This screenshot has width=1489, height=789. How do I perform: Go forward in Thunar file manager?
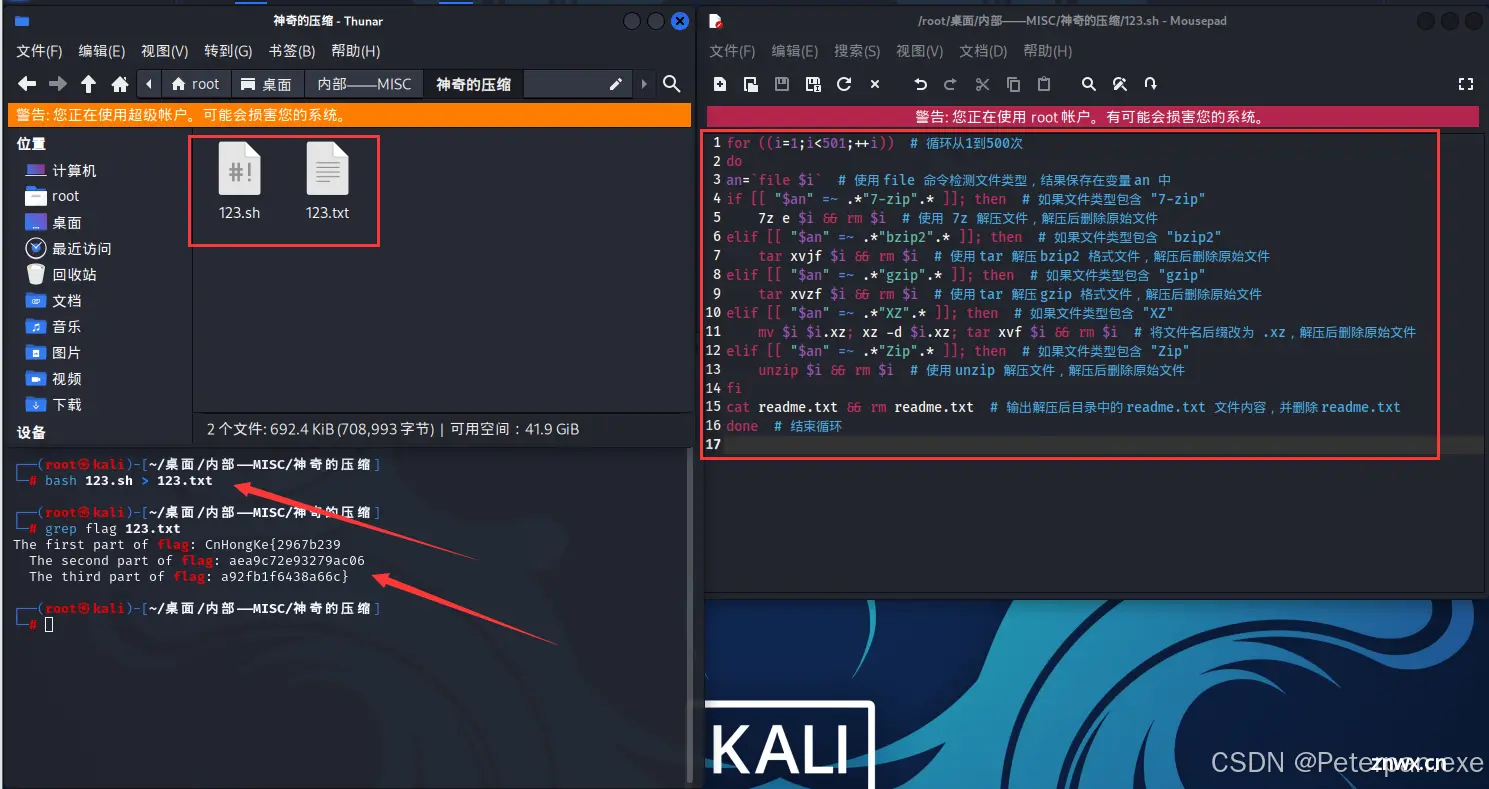[x=58, y=84]
